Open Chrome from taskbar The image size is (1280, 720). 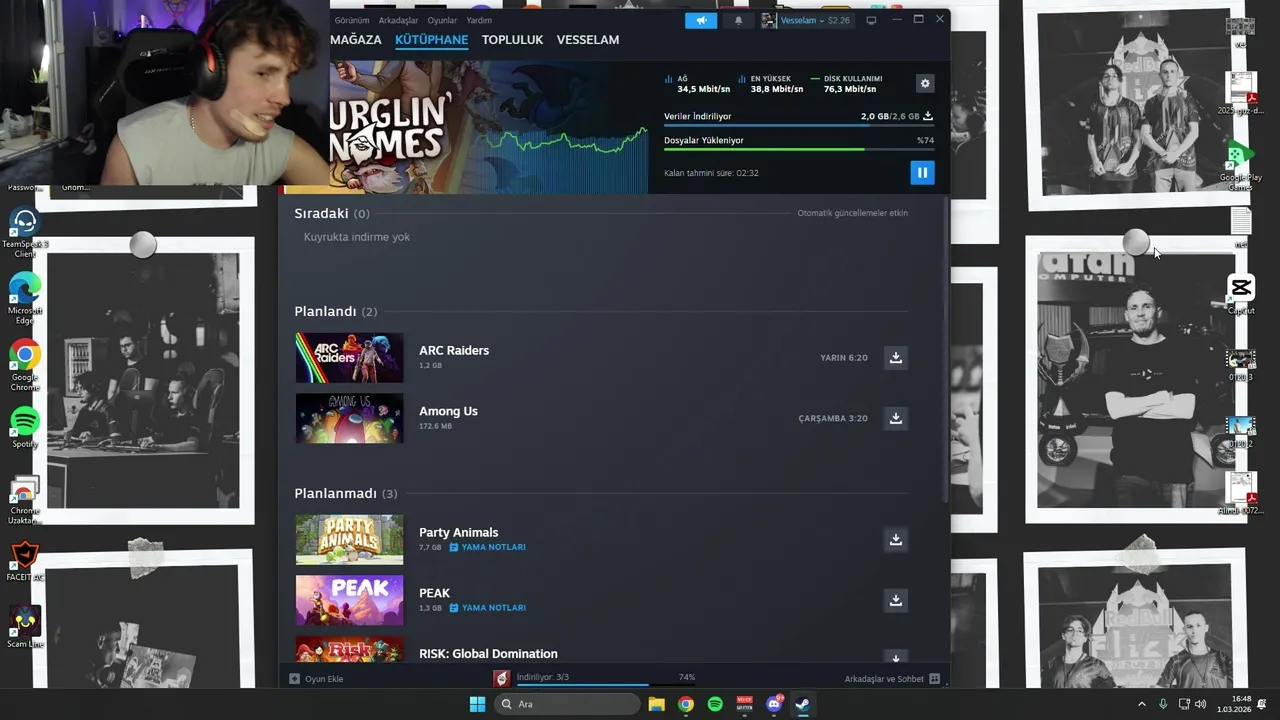coord(685,704)
